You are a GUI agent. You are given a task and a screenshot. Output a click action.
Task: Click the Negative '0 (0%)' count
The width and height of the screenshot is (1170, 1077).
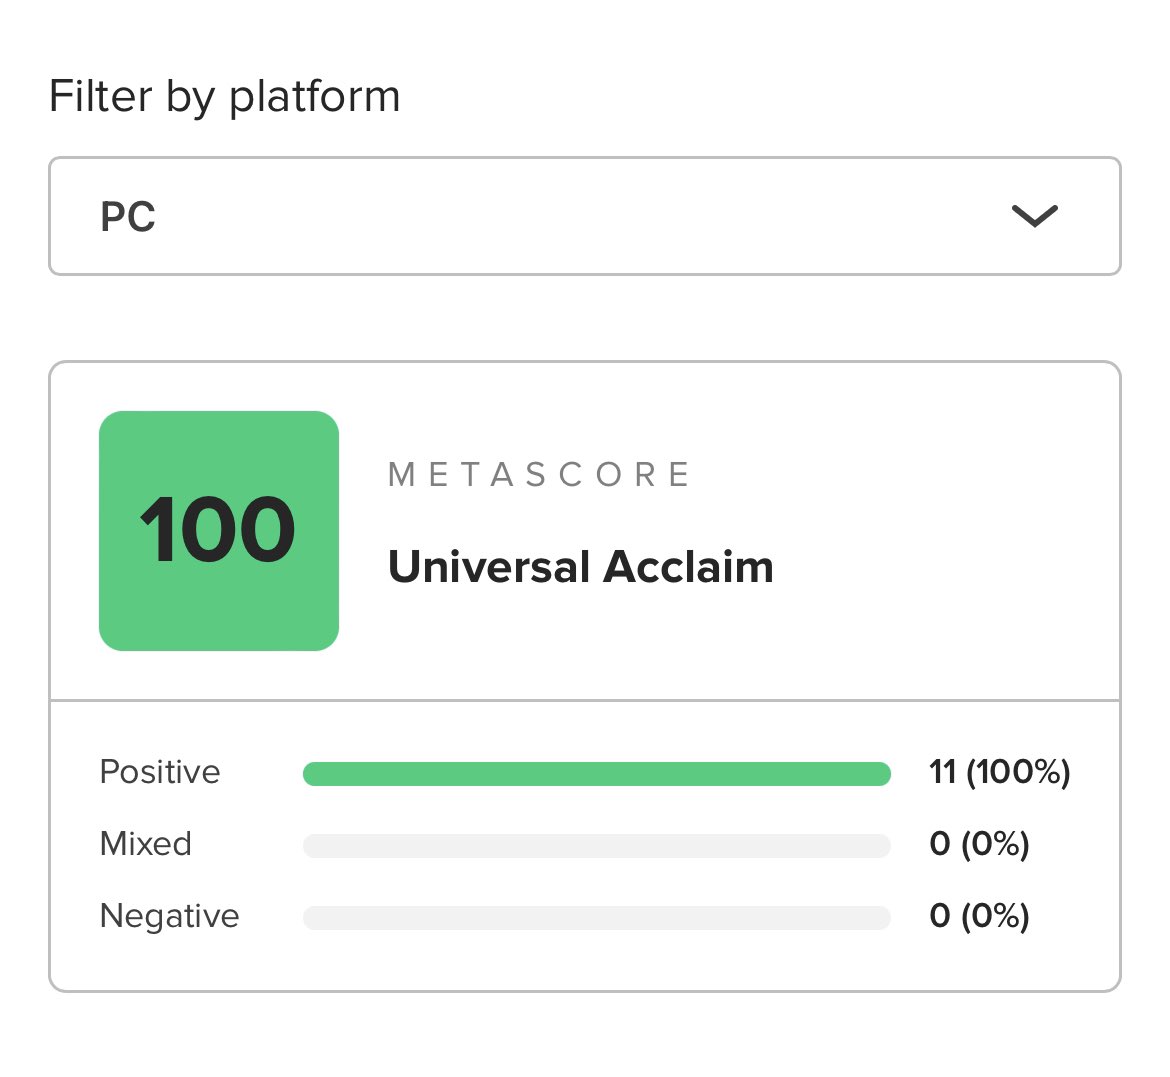tap(979, 916)
